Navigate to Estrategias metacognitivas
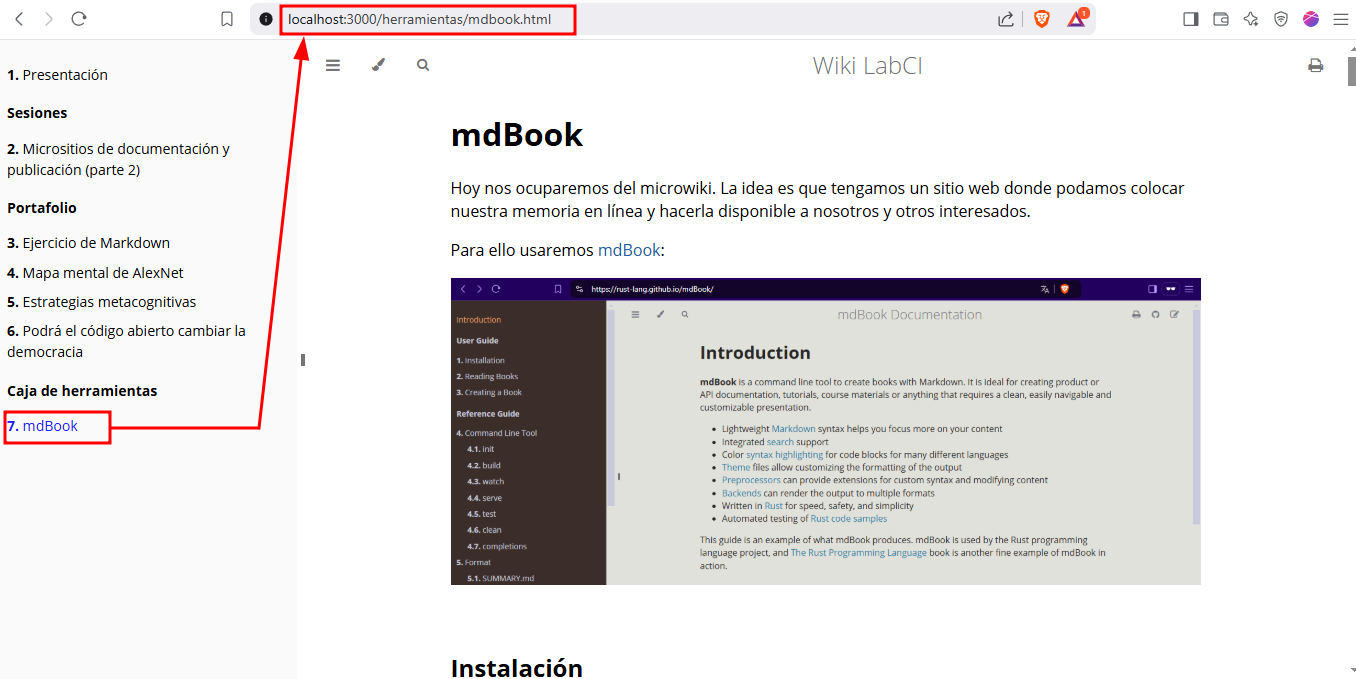This screenshot has width=1356, height=679. click(x=101, y=302)
